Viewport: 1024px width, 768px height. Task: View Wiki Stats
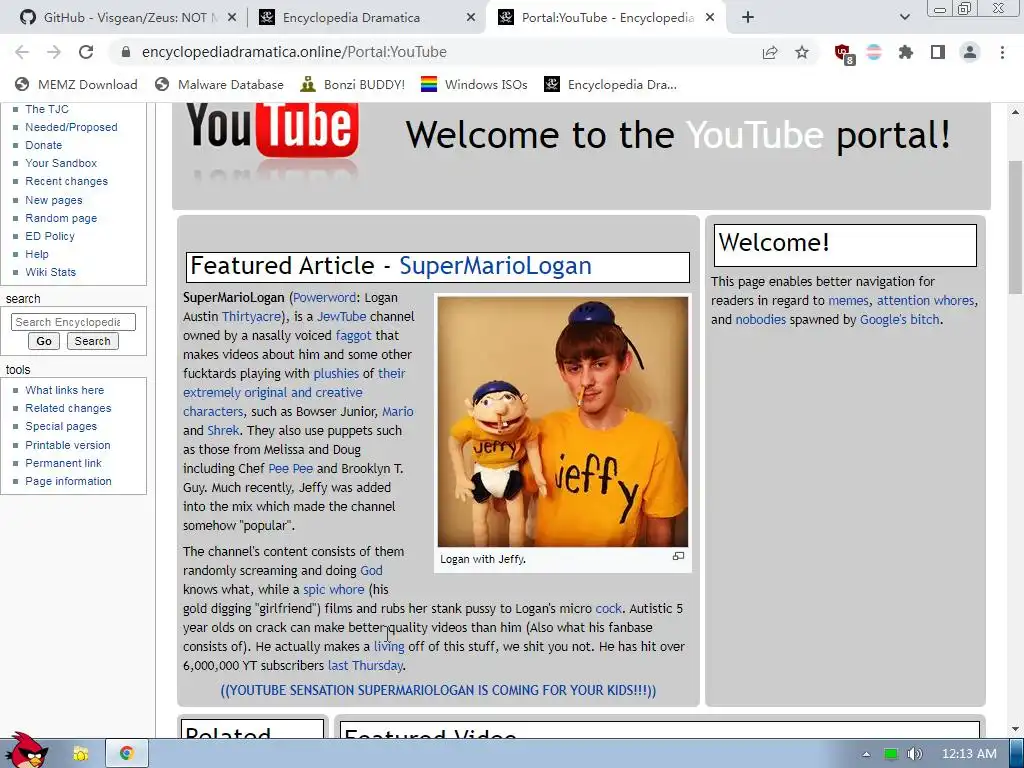(x=50, y=272)
